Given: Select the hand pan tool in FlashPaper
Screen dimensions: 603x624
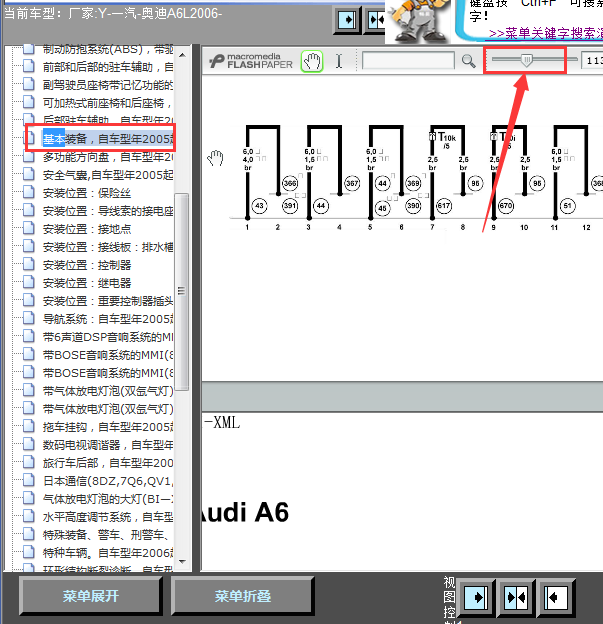Looking at the screenshot, I should pos(312,61).
